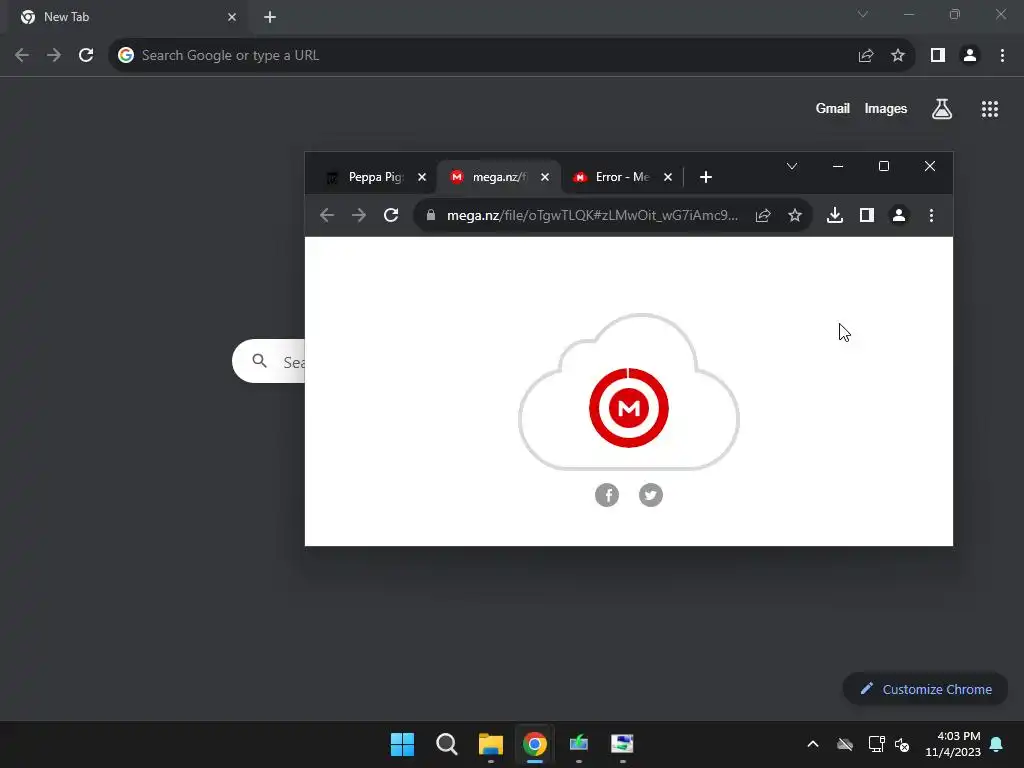View site lock info for mega.nz
Image resolution: width=1024 pixels, height=768 pixels.
tap(430, 215)
